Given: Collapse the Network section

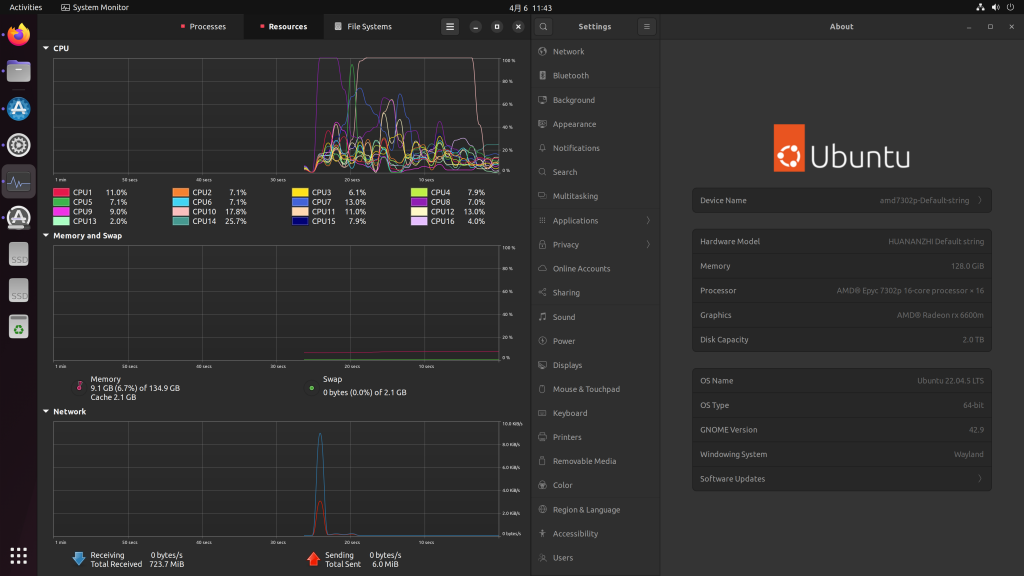Looking at the screenshot, I should point(46,411).
